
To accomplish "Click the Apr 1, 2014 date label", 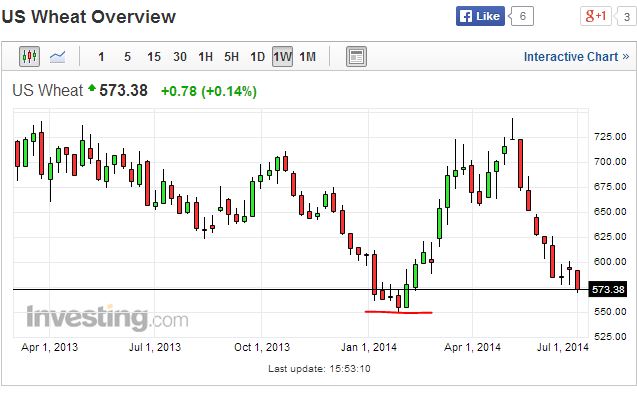I will point(472,348).
